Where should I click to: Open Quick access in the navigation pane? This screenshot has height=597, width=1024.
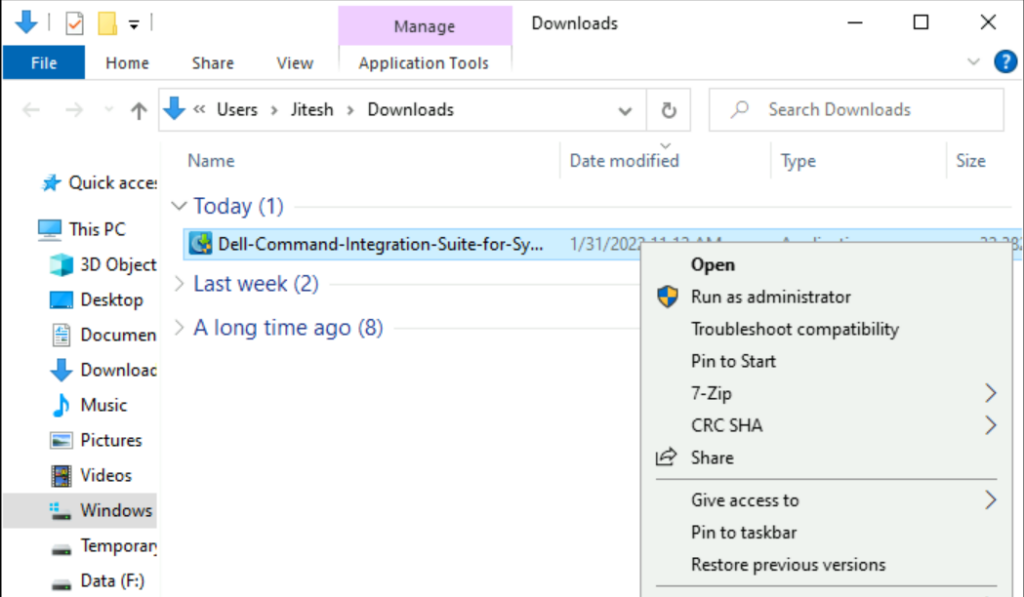pos(98,183)
